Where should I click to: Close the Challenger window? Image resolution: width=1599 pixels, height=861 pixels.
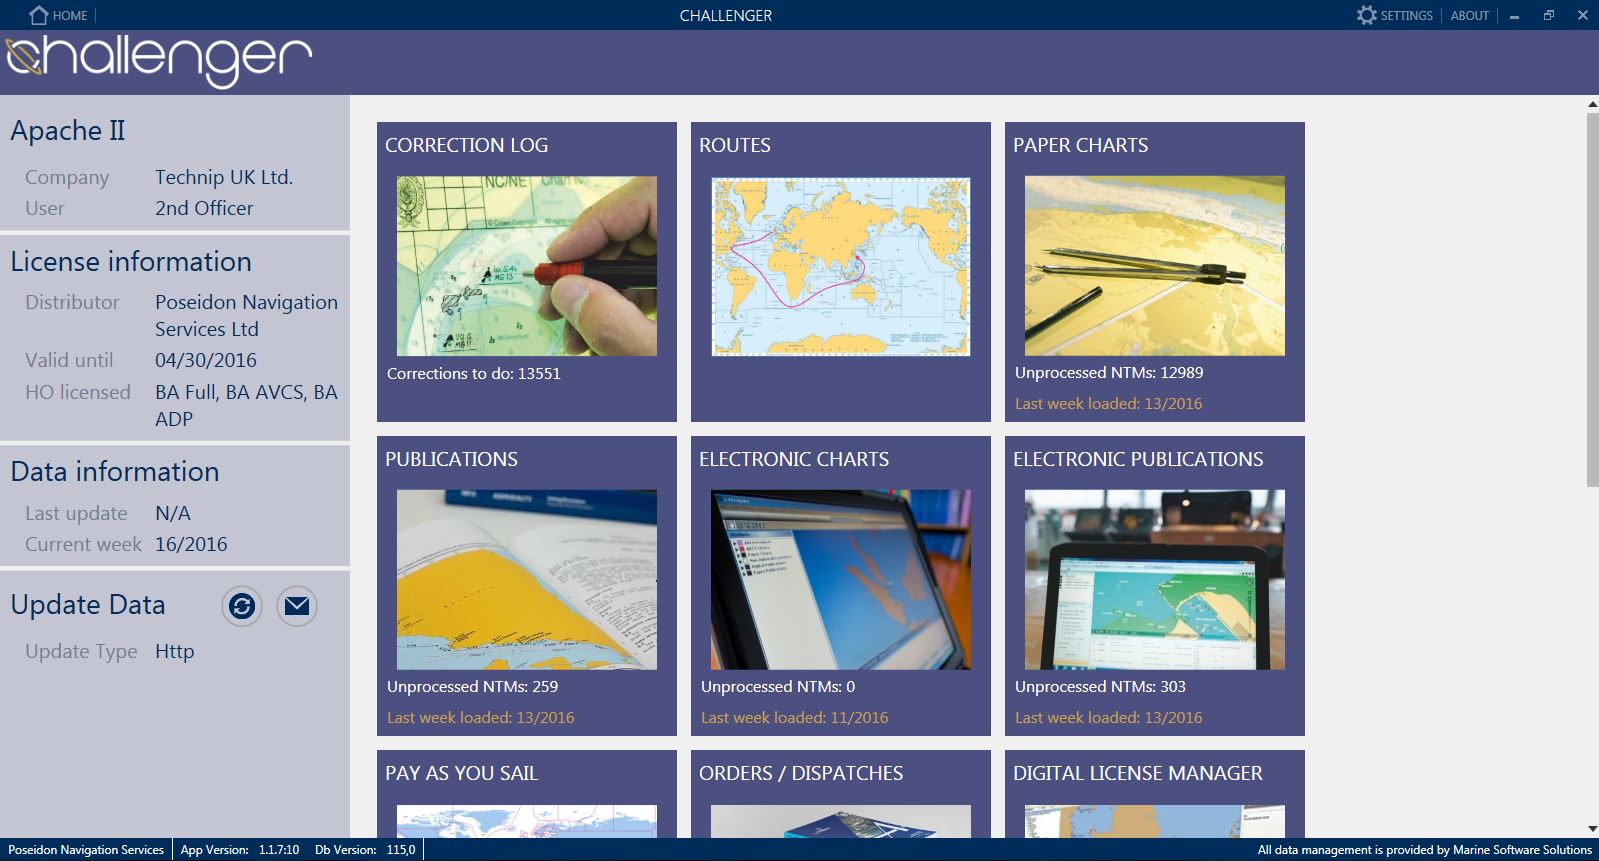pyautogui.click(x=1583, y=15)
